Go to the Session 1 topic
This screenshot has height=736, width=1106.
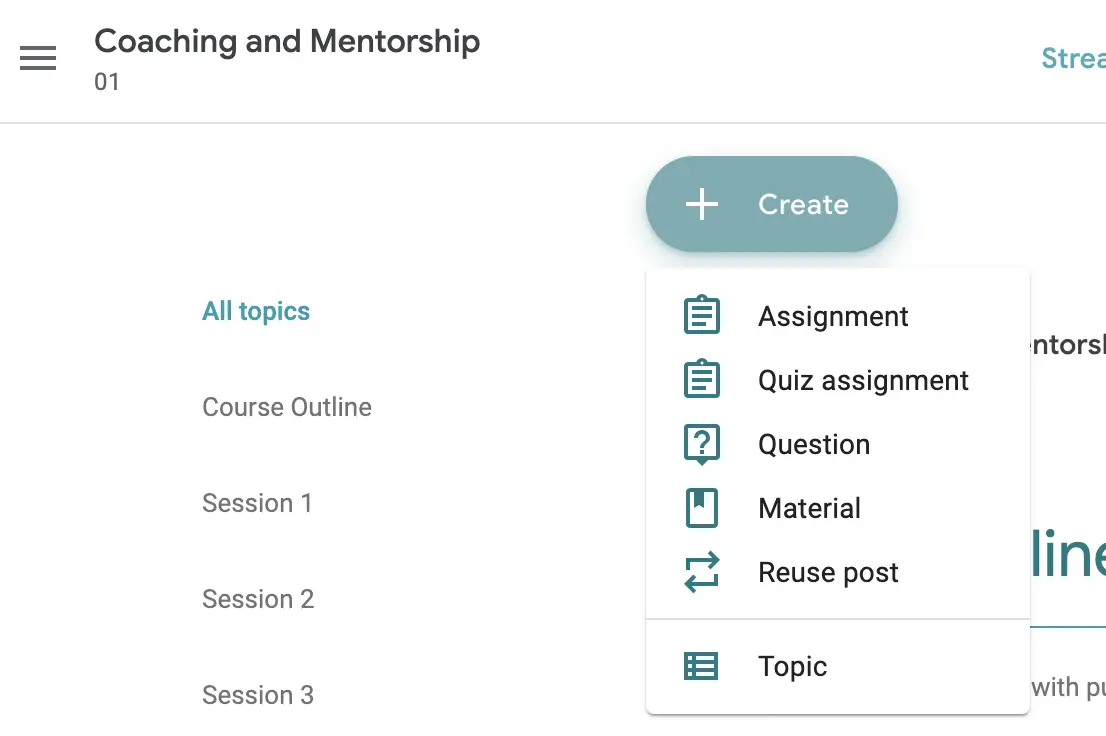257,503
